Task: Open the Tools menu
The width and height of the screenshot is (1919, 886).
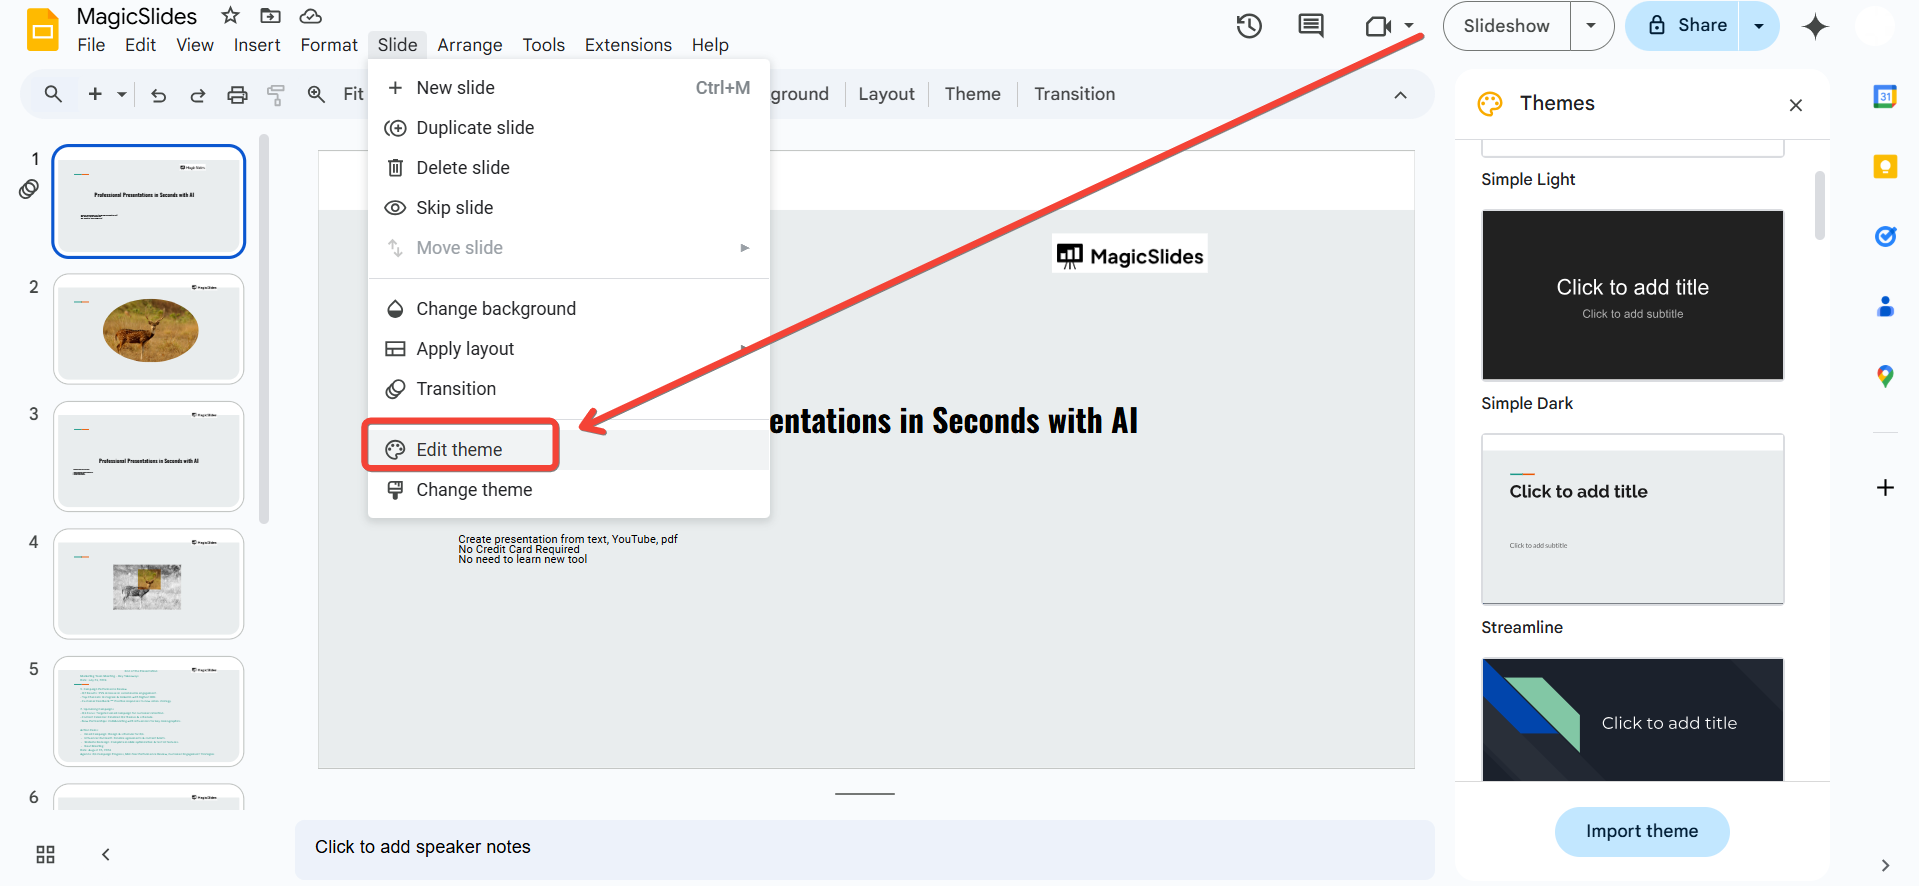Action: [543, 45]
